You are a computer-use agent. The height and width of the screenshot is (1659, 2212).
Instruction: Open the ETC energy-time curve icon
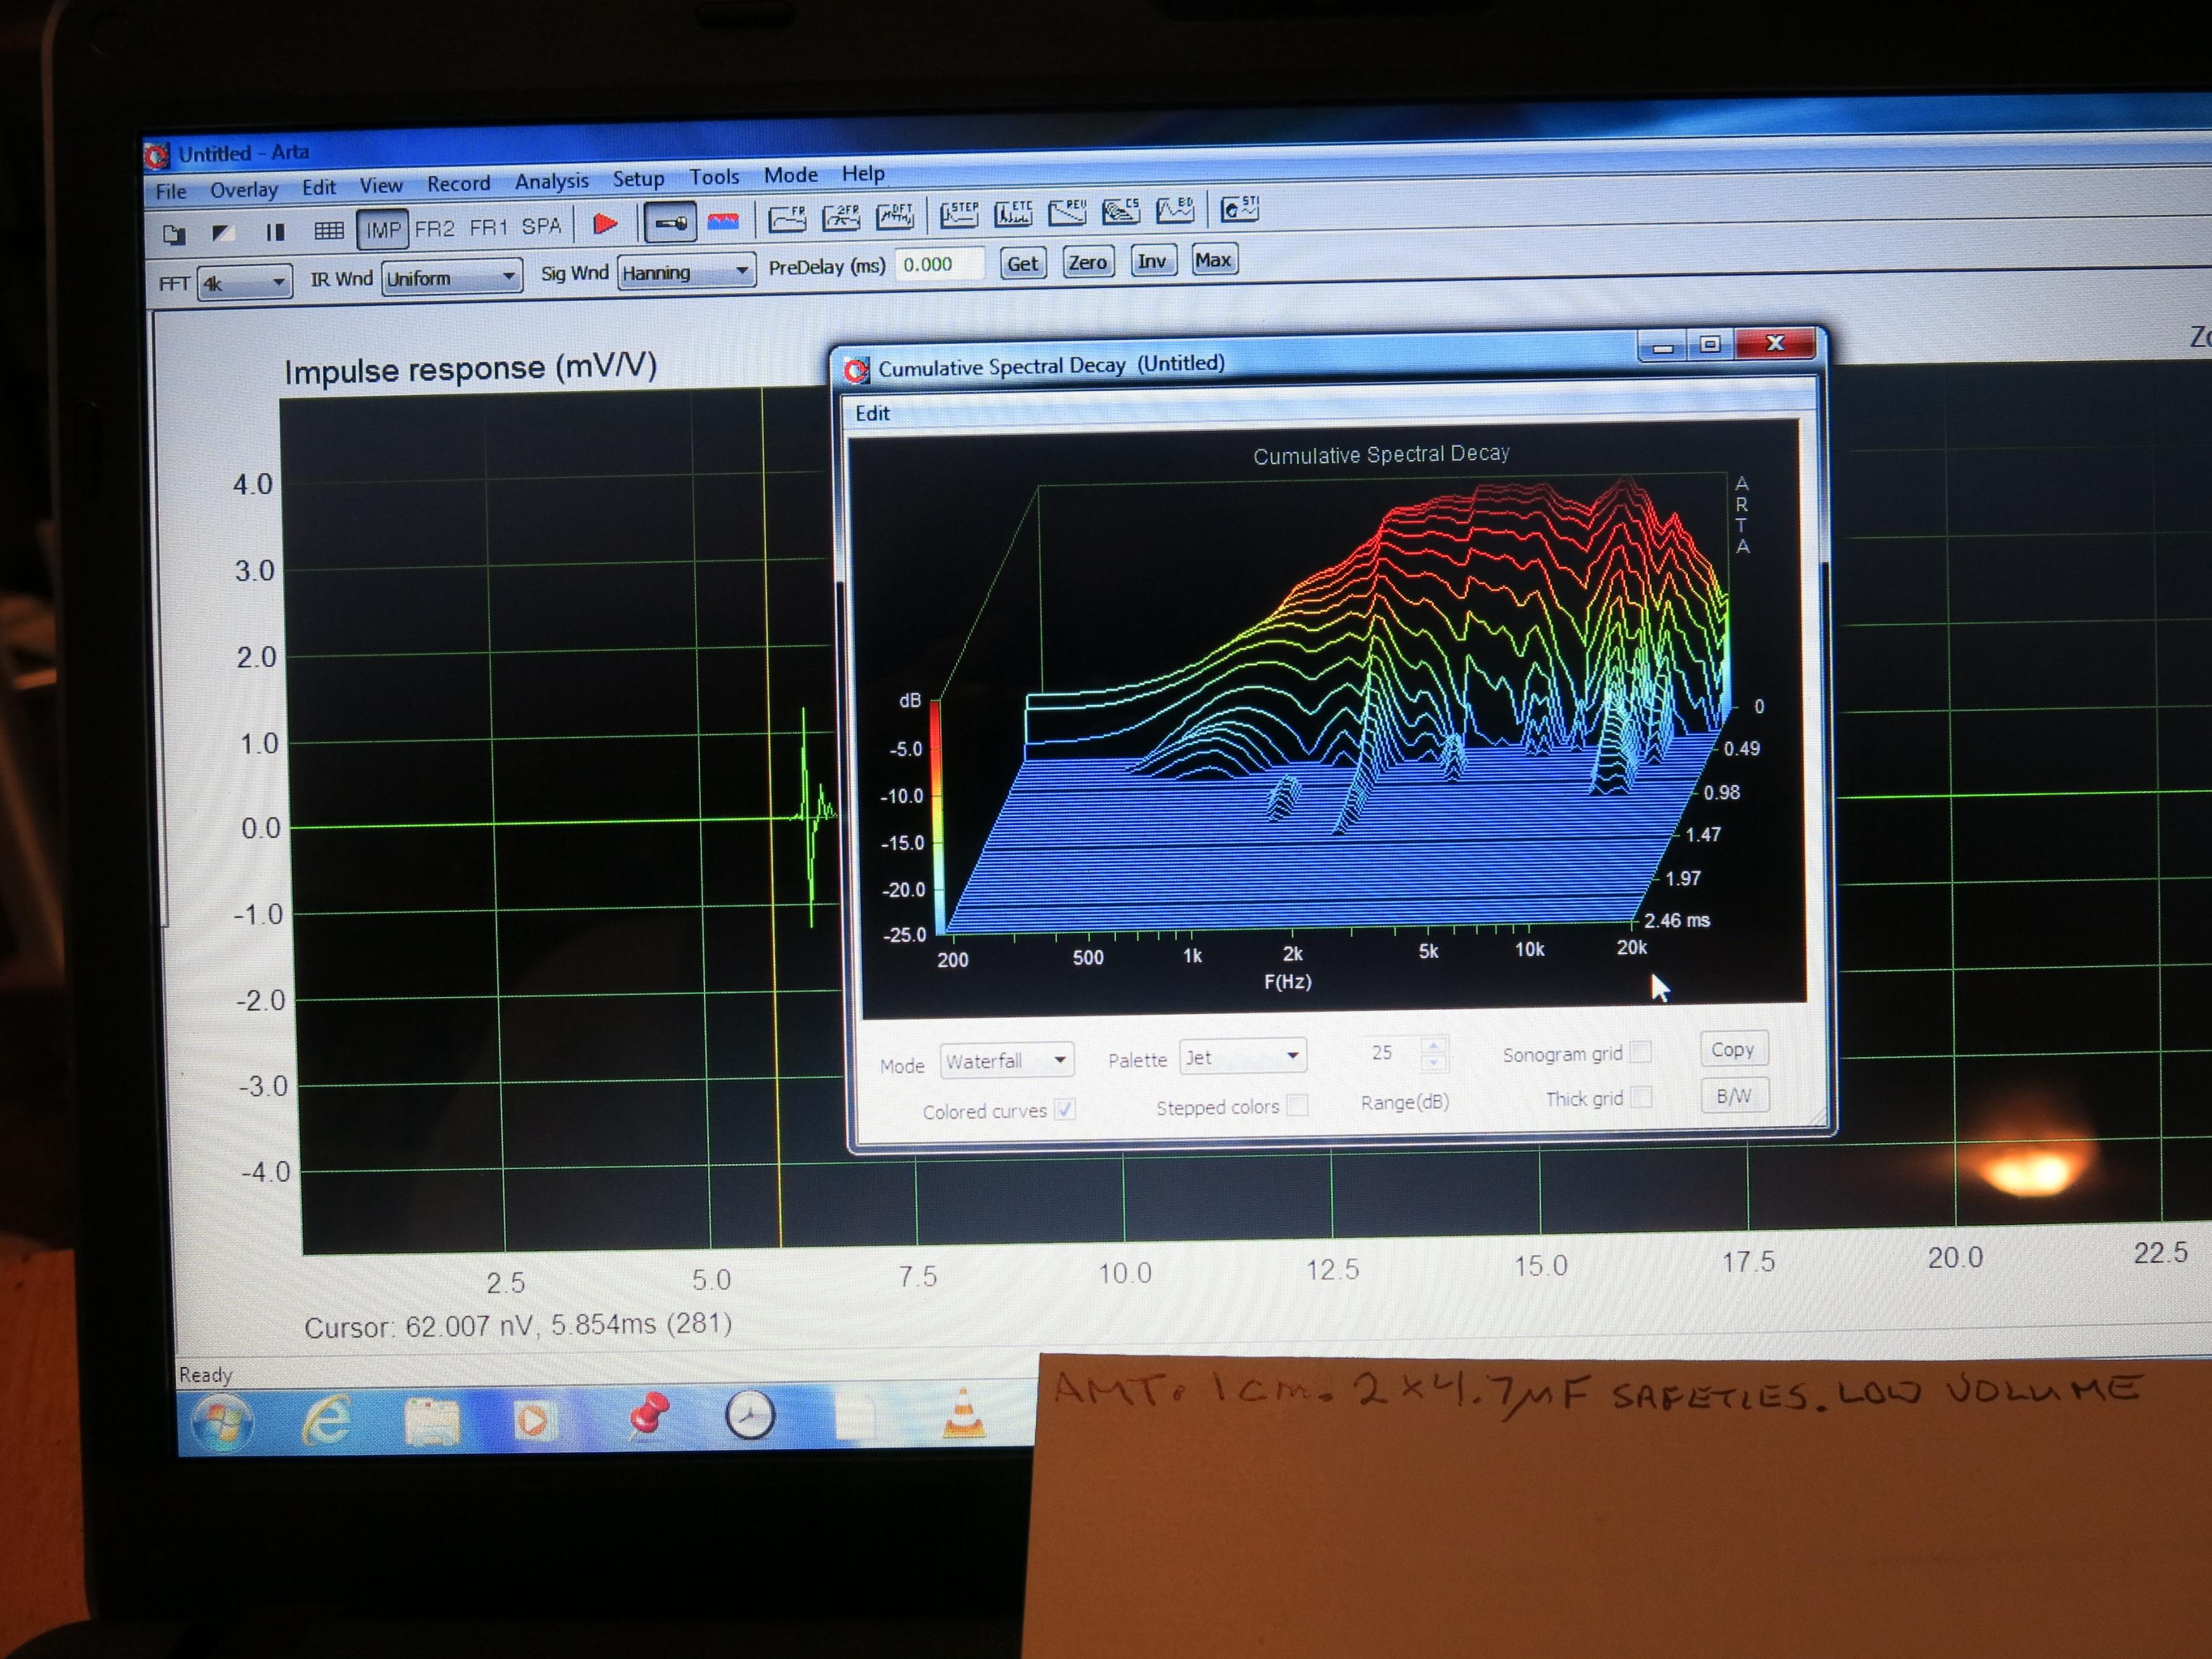click(x=1013, y=212)
